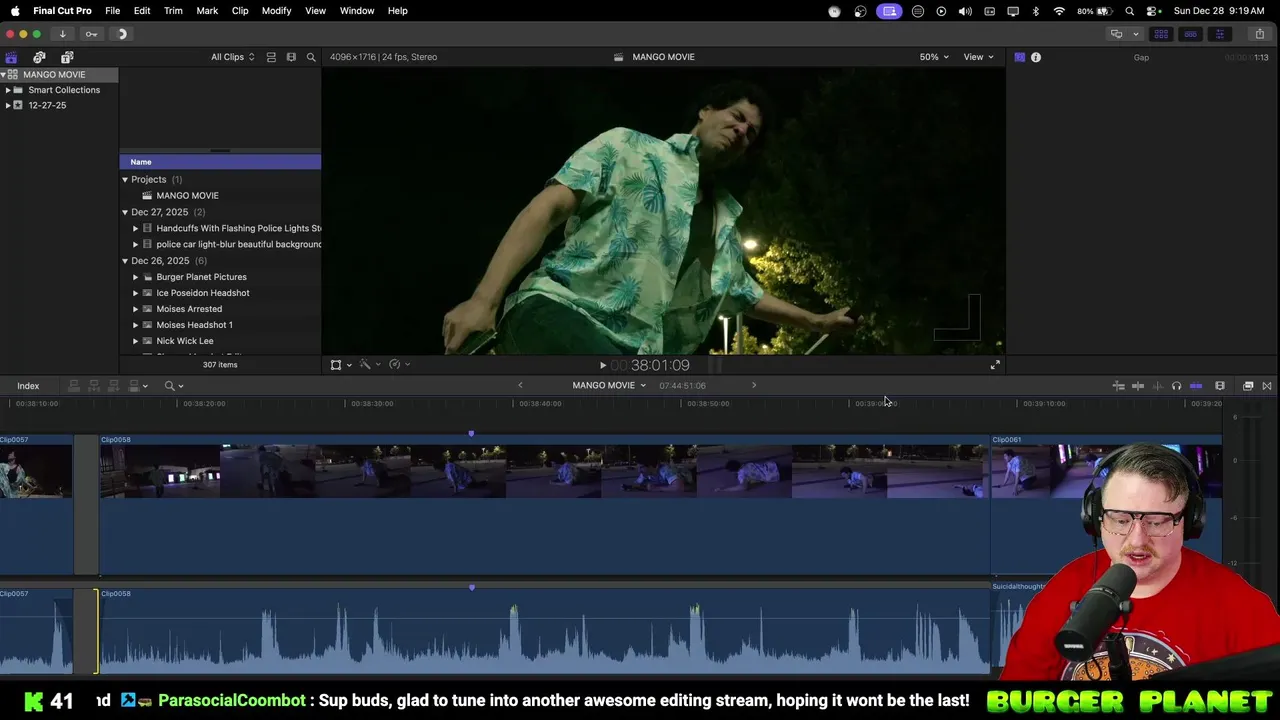Open the retime speed options popup

[399, 365]
